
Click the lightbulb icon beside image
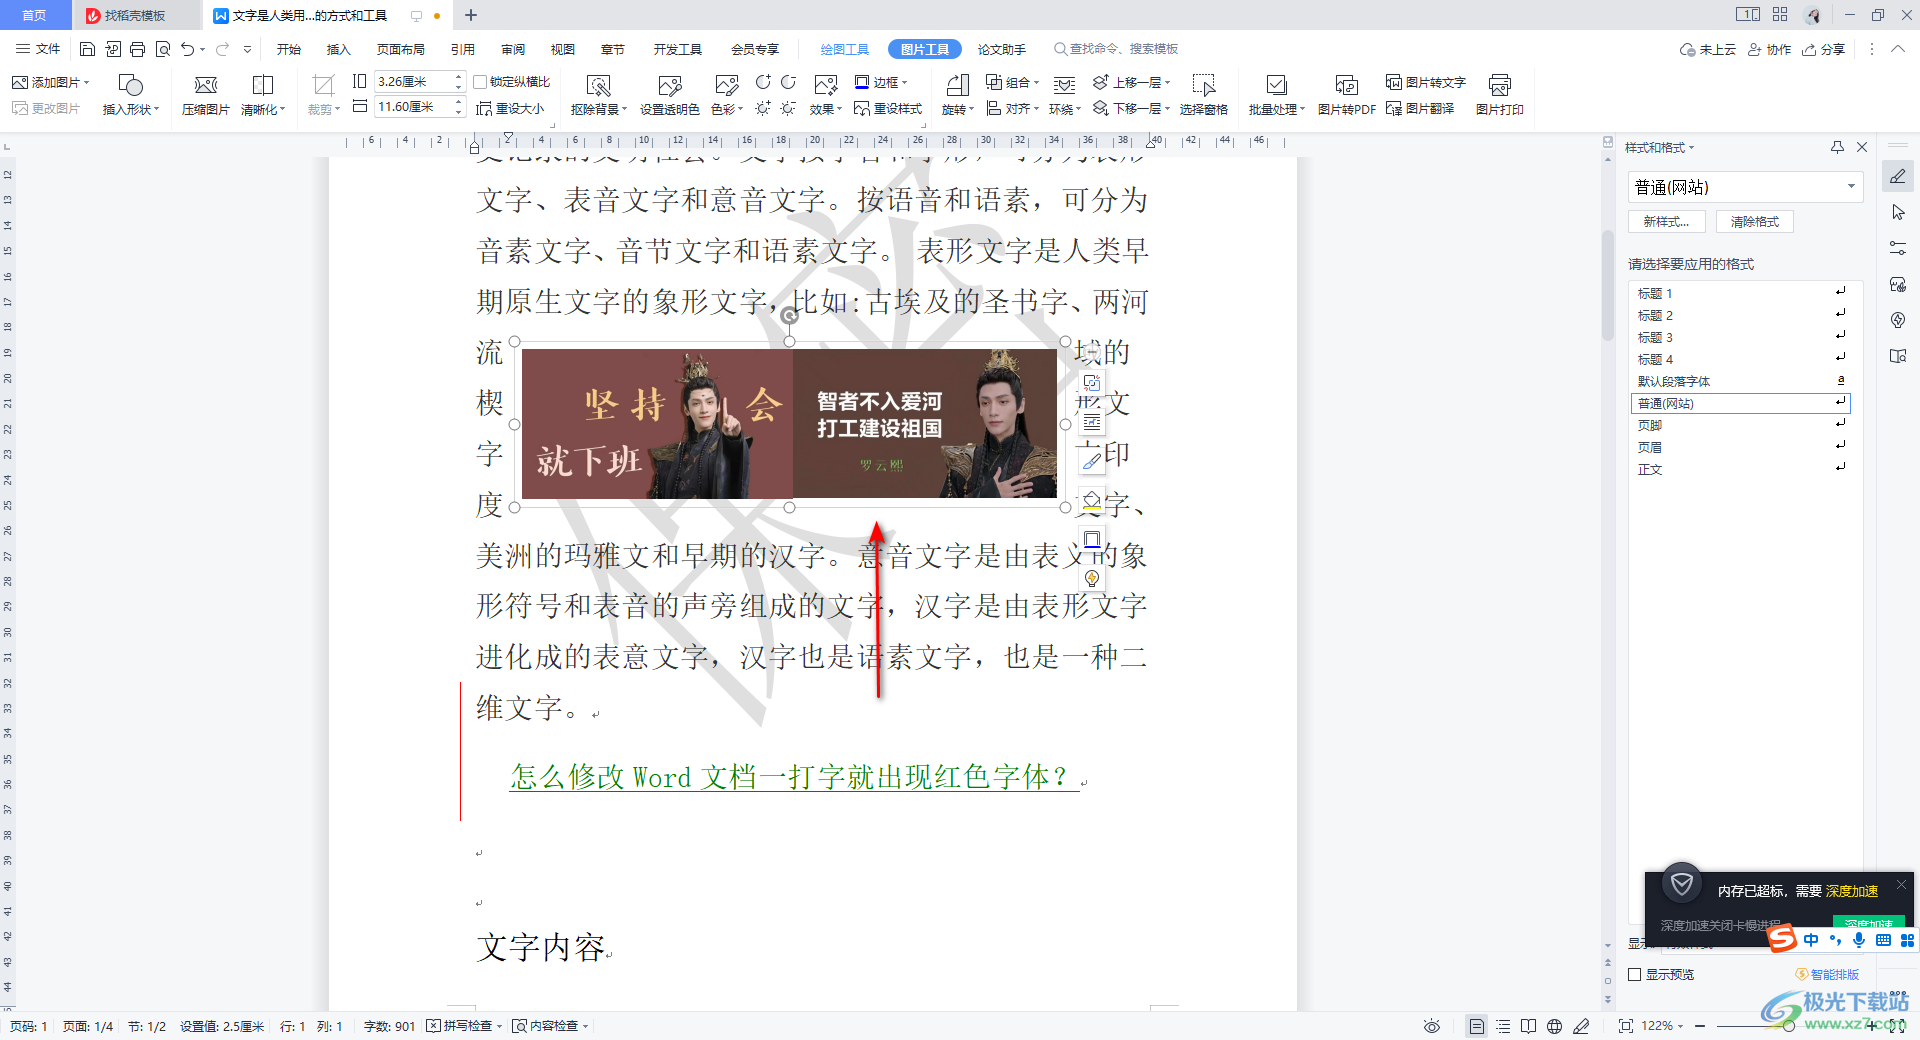point(1092,578)
